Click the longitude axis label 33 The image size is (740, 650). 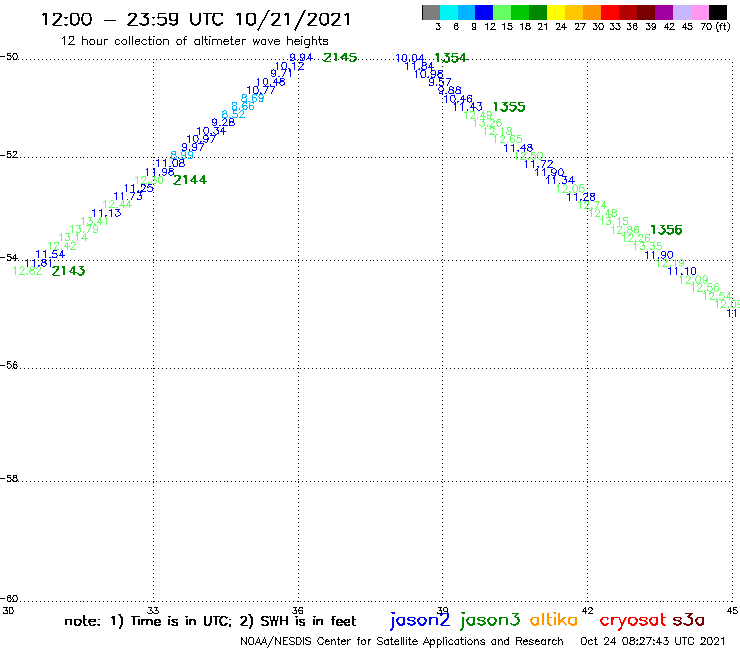(153, 611)
